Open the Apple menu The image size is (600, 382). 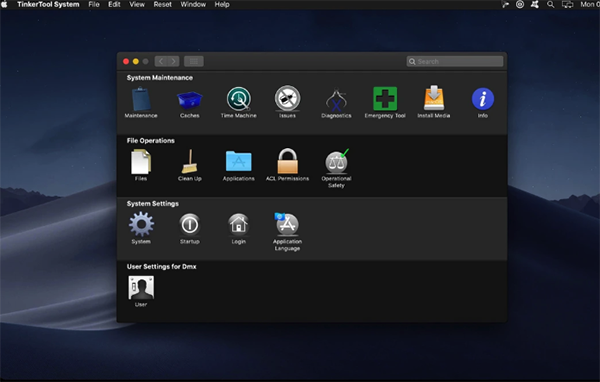pyautogui.click(x=4, y=5)
